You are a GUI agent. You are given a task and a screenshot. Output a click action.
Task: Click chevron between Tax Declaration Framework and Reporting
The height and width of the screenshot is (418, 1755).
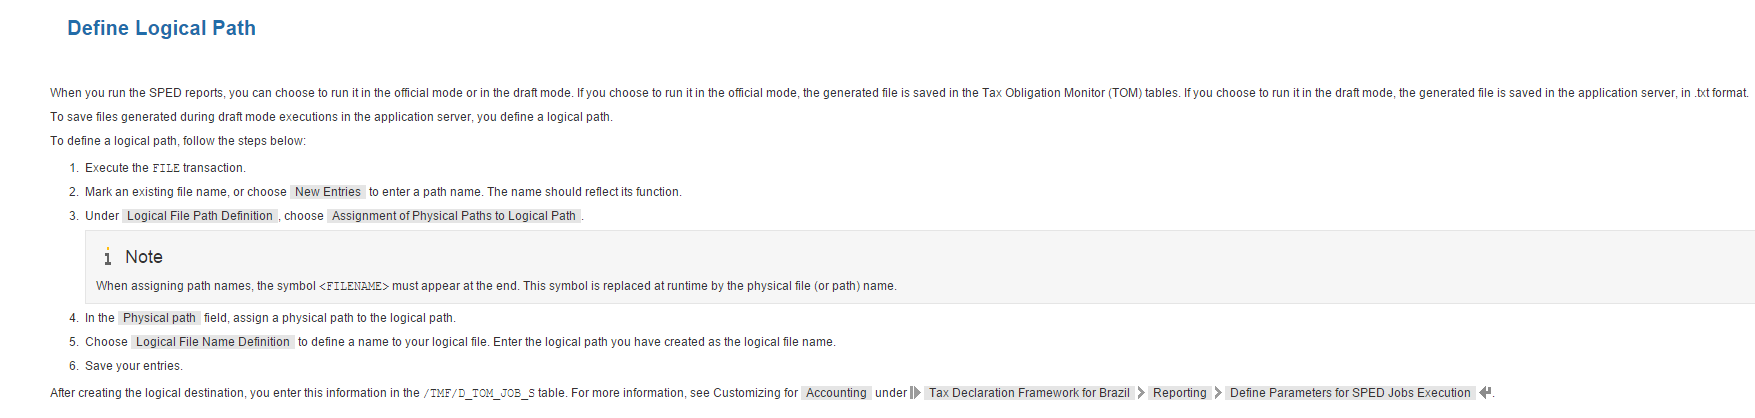[x=1141, y=393]
